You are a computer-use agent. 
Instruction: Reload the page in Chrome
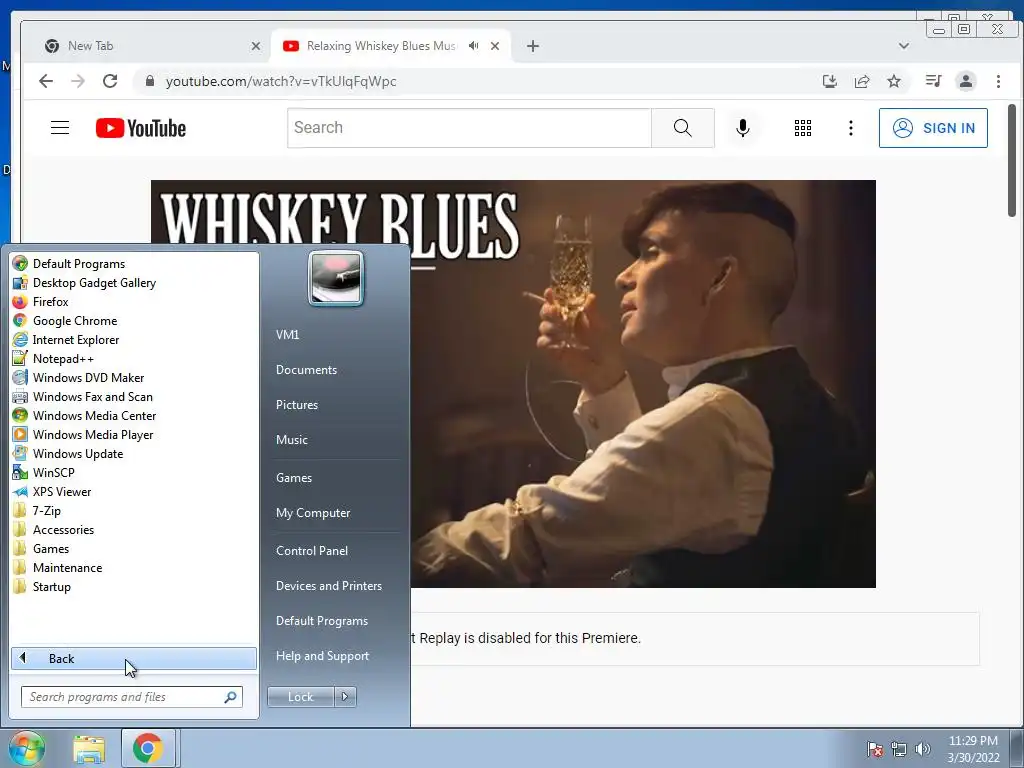[110, 81]
